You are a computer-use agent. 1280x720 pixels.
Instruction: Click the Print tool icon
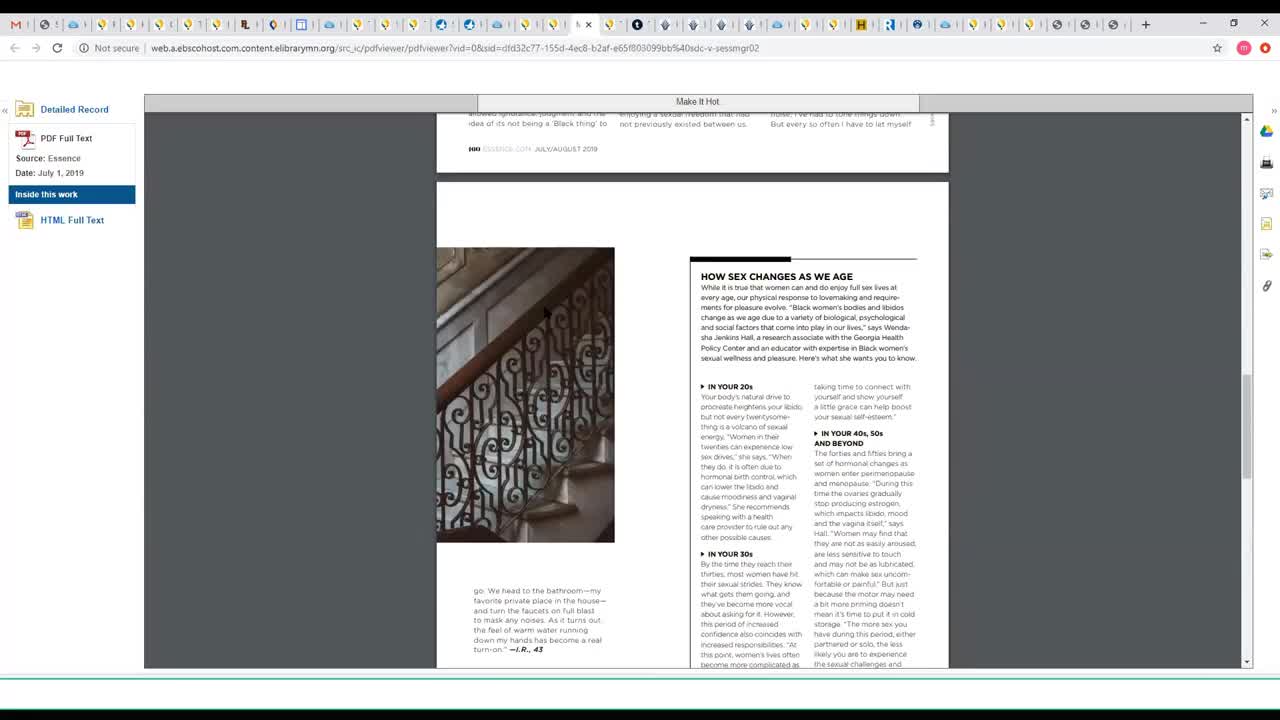1266,163
